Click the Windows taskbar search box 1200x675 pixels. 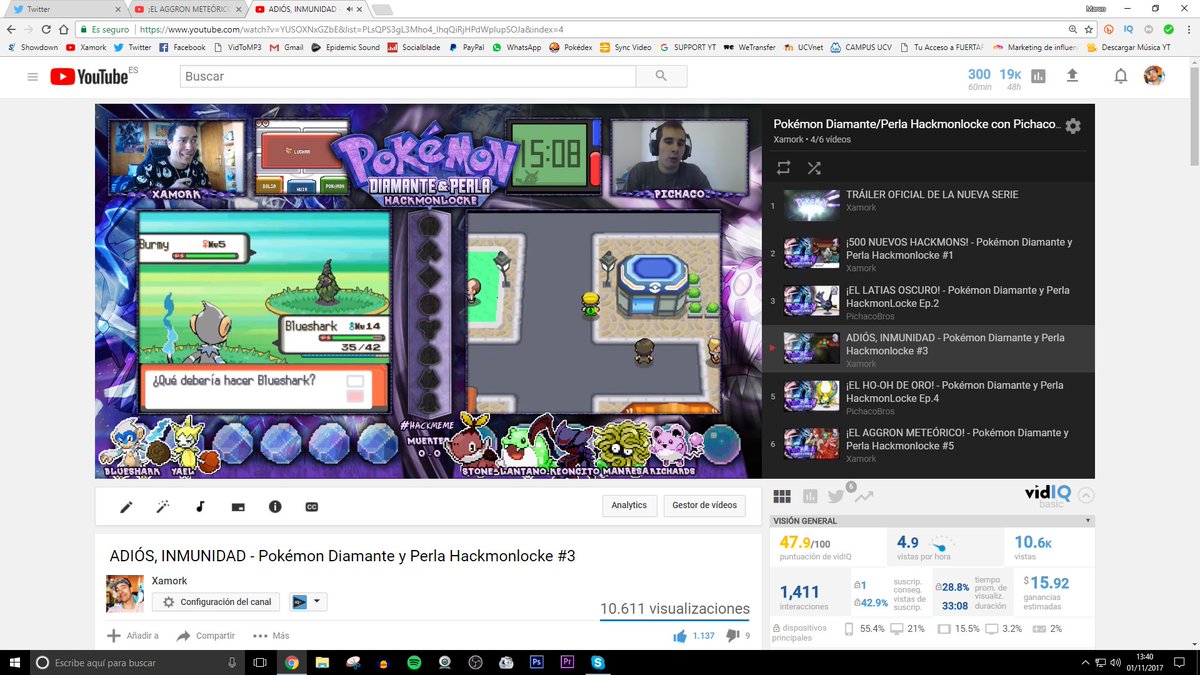pyautogui.click(x=138, y=662)
